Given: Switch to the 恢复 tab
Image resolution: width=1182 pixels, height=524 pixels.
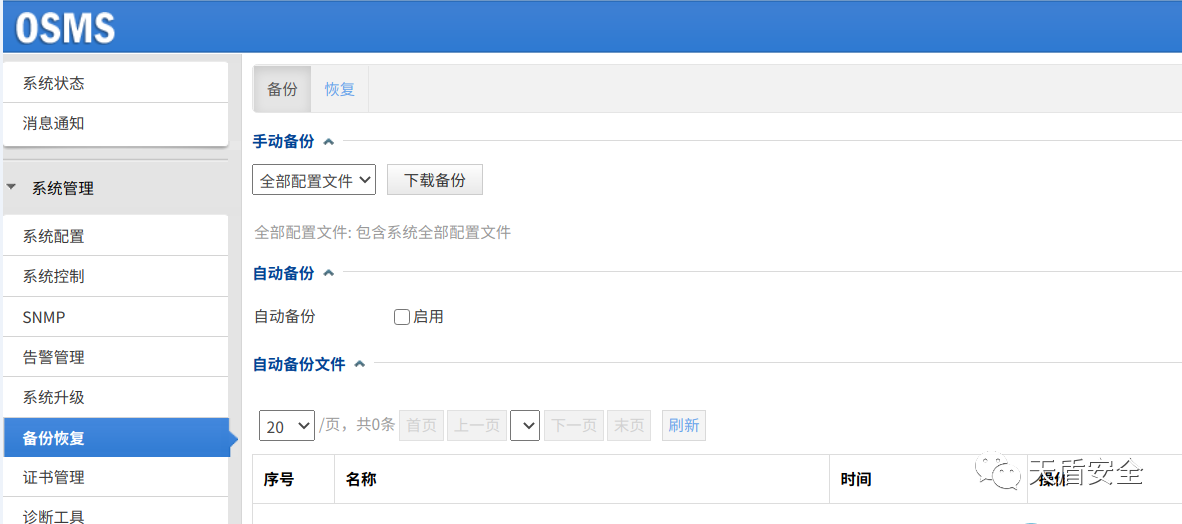Looking at the screenshot, I should 340,89.
